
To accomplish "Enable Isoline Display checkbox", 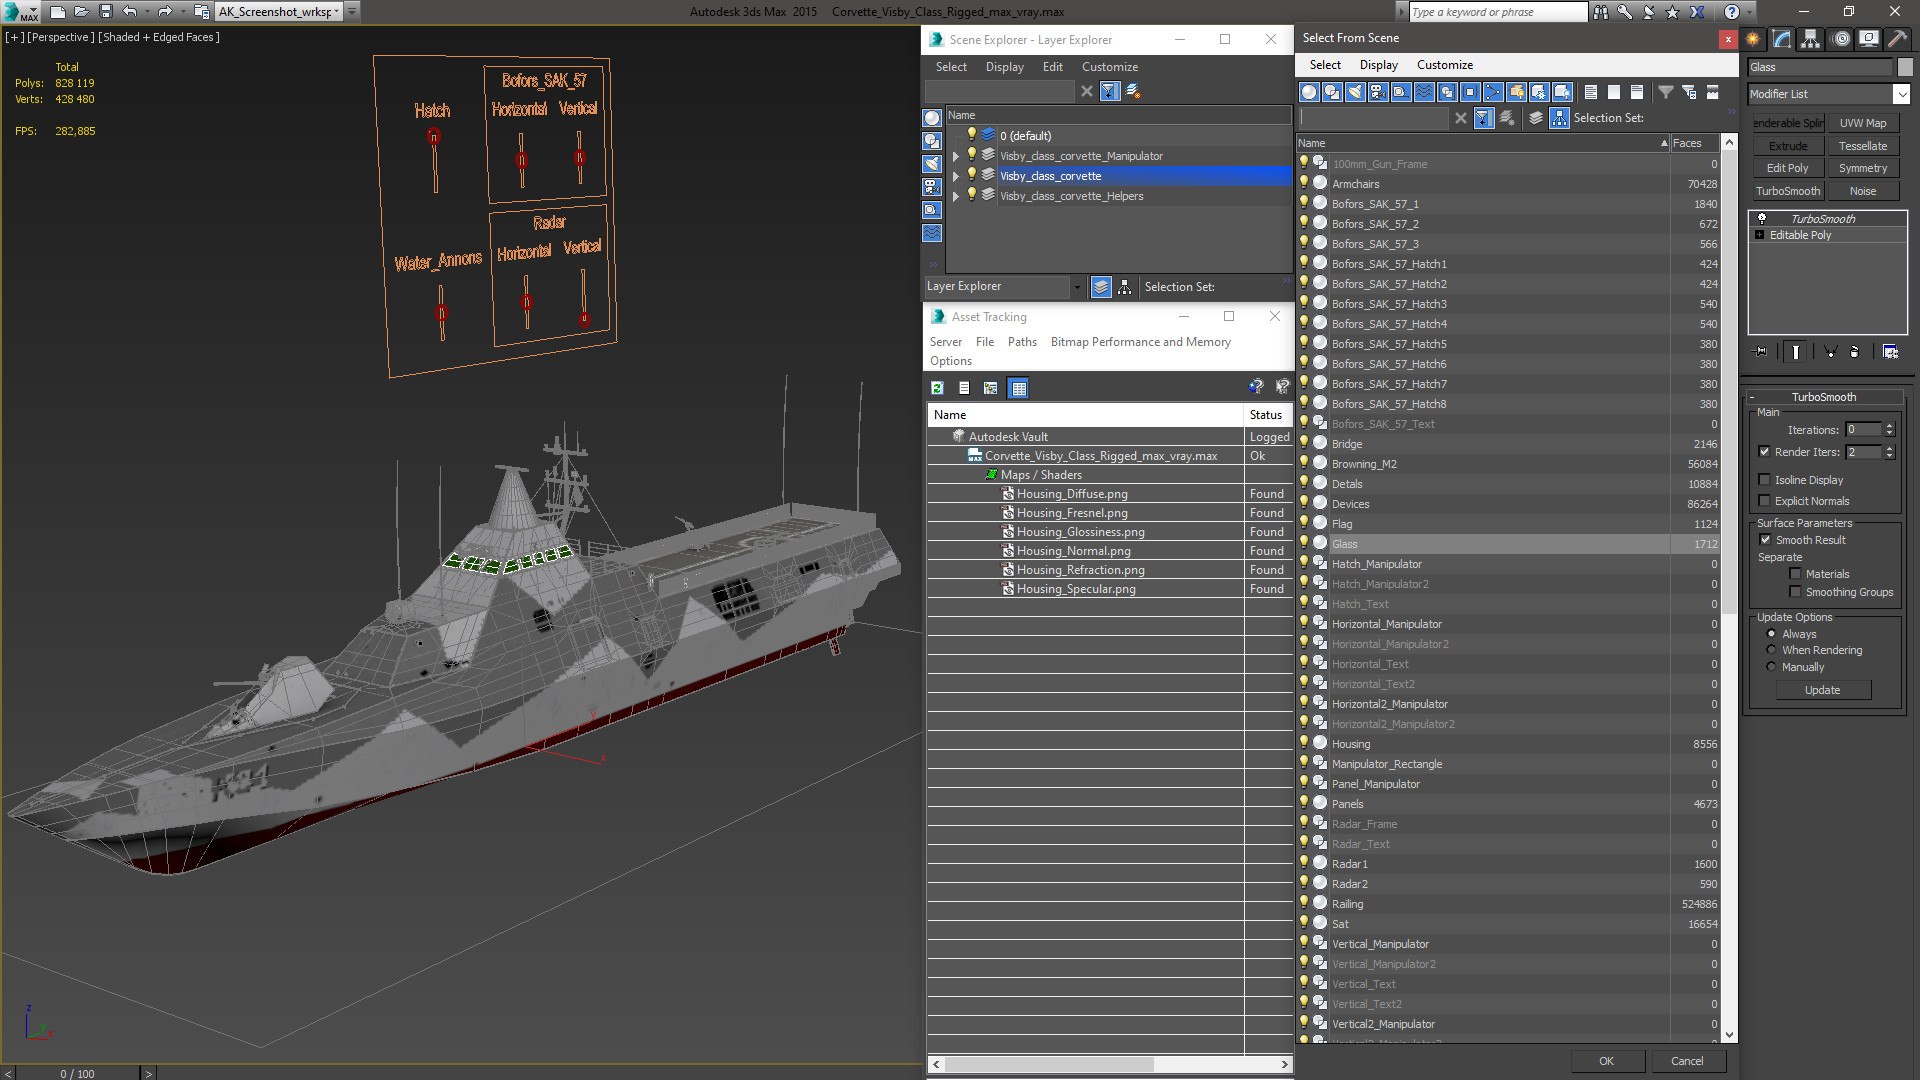I will (1764, 480).
